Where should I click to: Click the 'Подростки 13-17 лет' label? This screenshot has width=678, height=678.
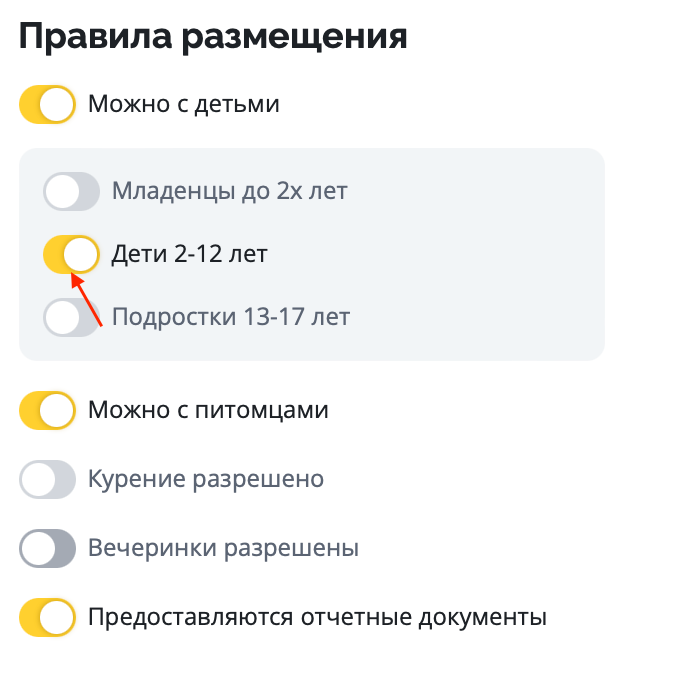click(x=231, y=318)
